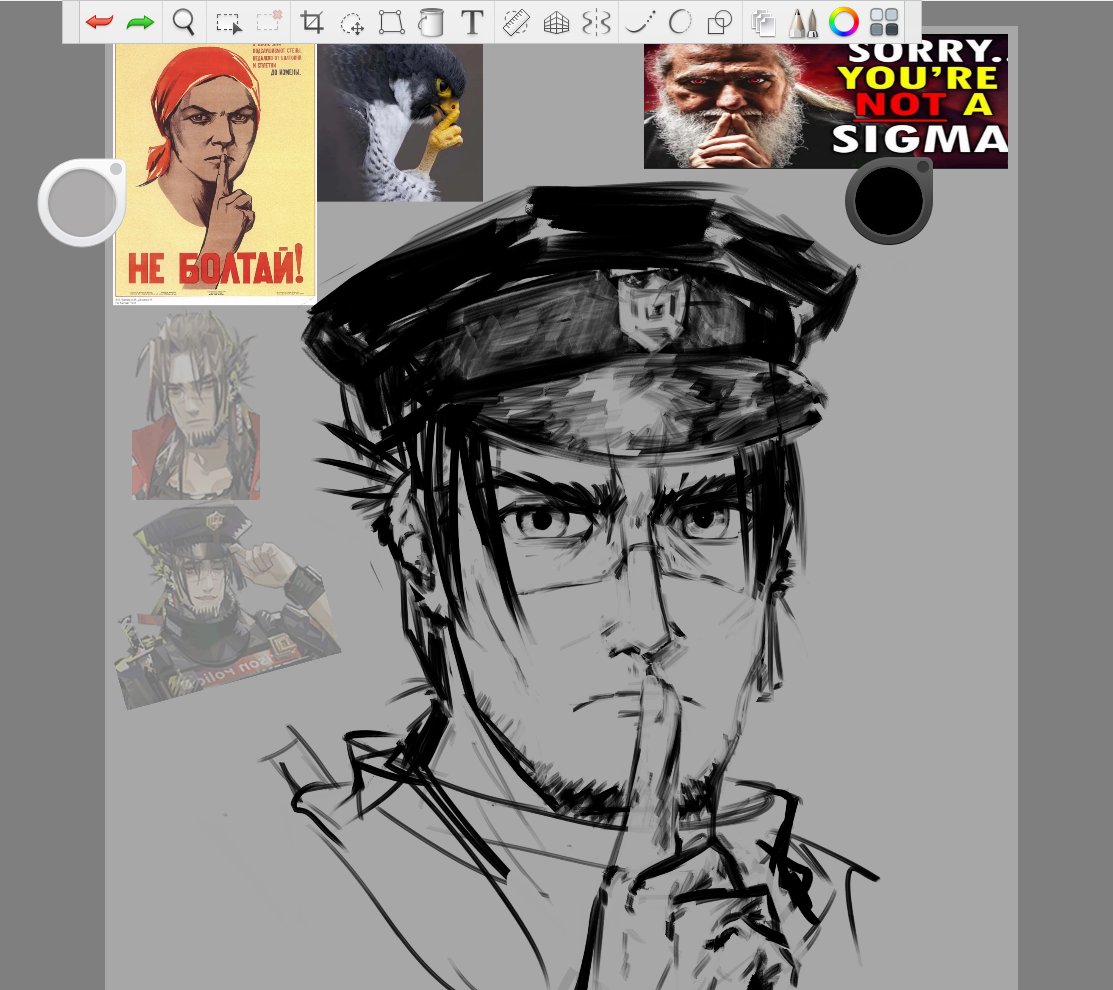
Task: Click the gray brush puck
Action: point(82,202)
